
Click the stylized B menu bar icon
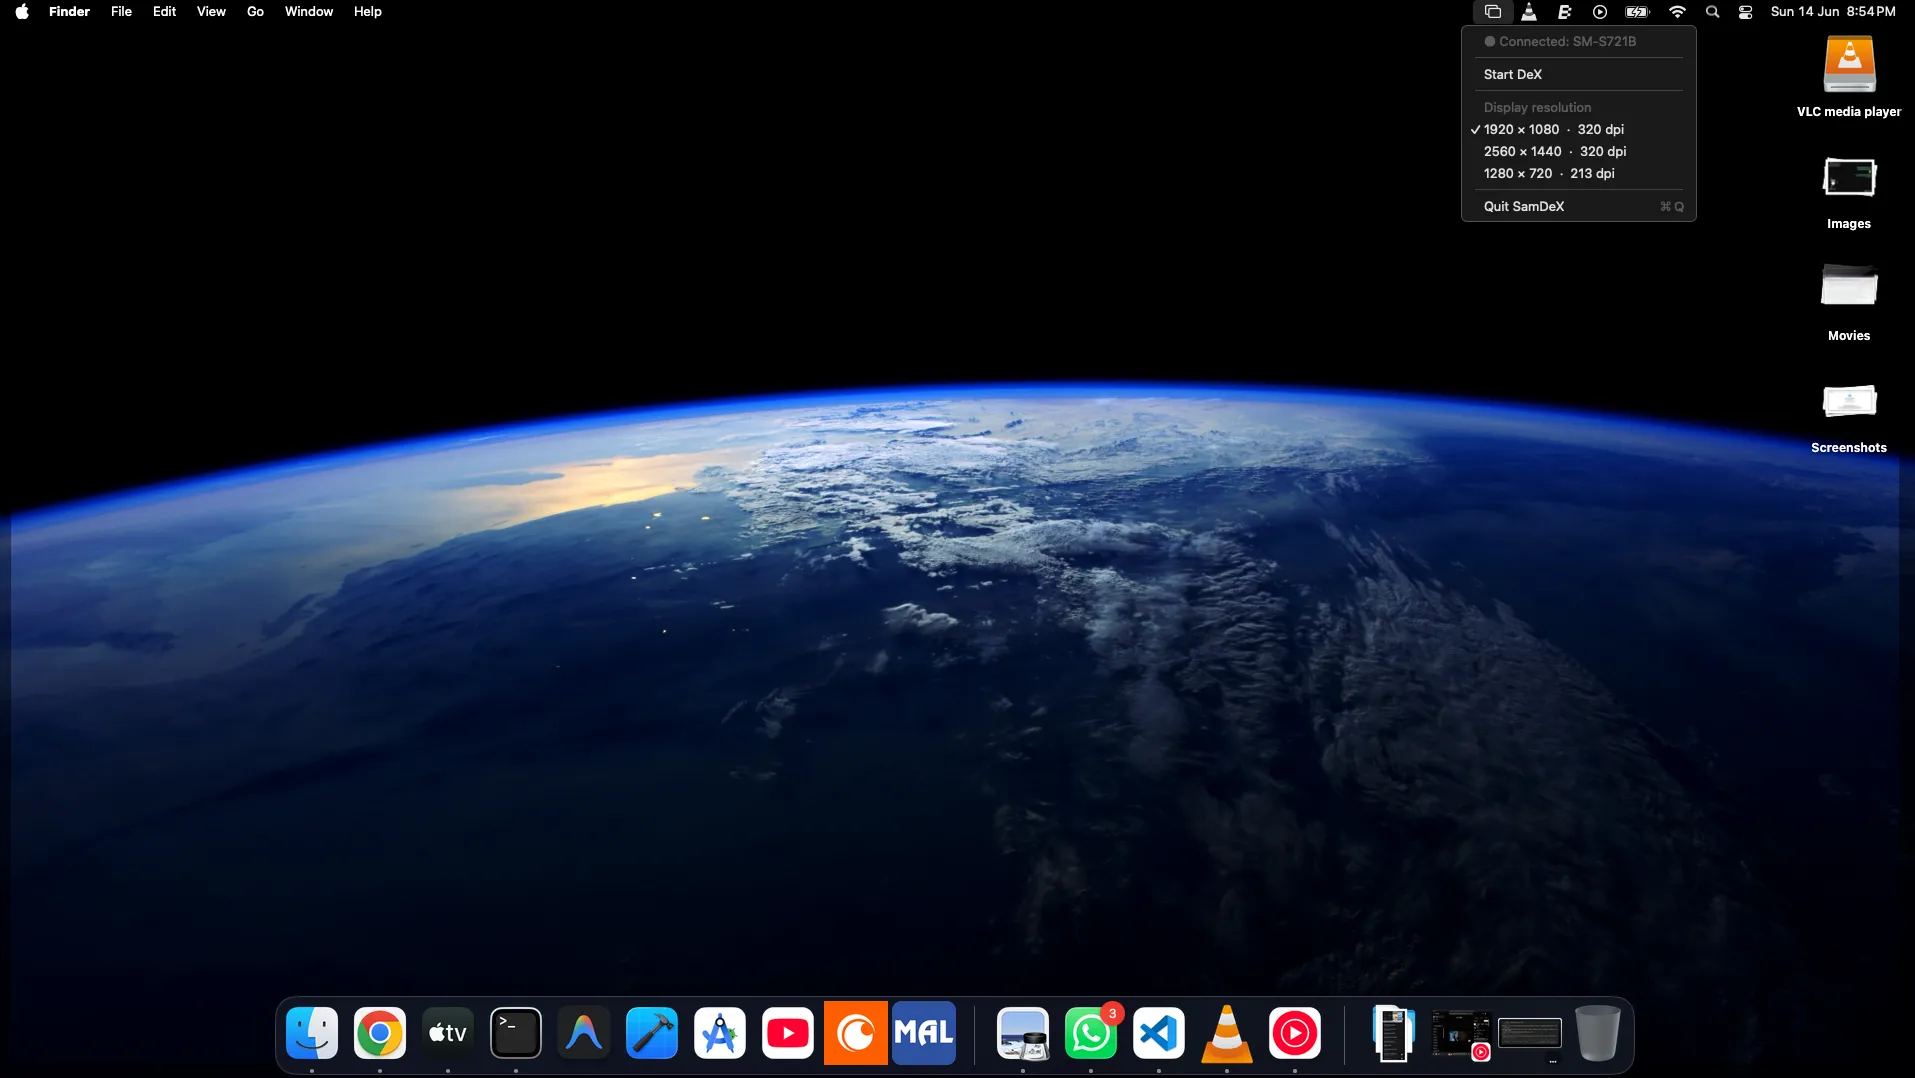tap(1564, 12)
